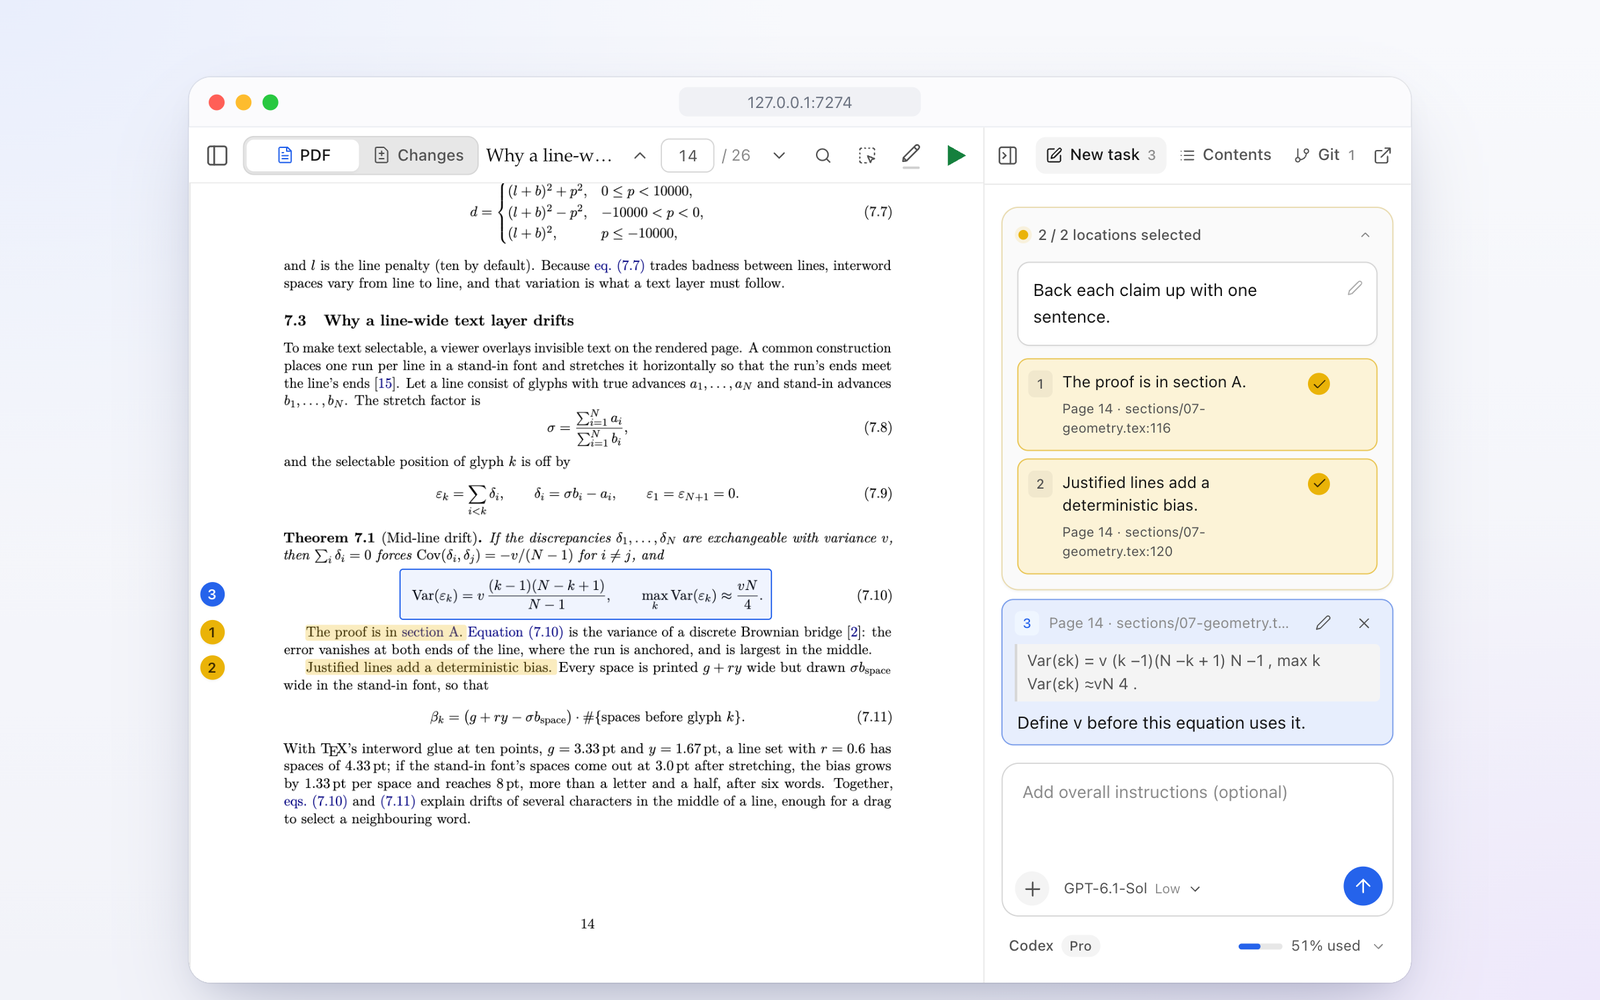Edit the 'Back each claim up' instruction
Viewport: 1600px width, 1000px height.
(x=1355, y=288)
